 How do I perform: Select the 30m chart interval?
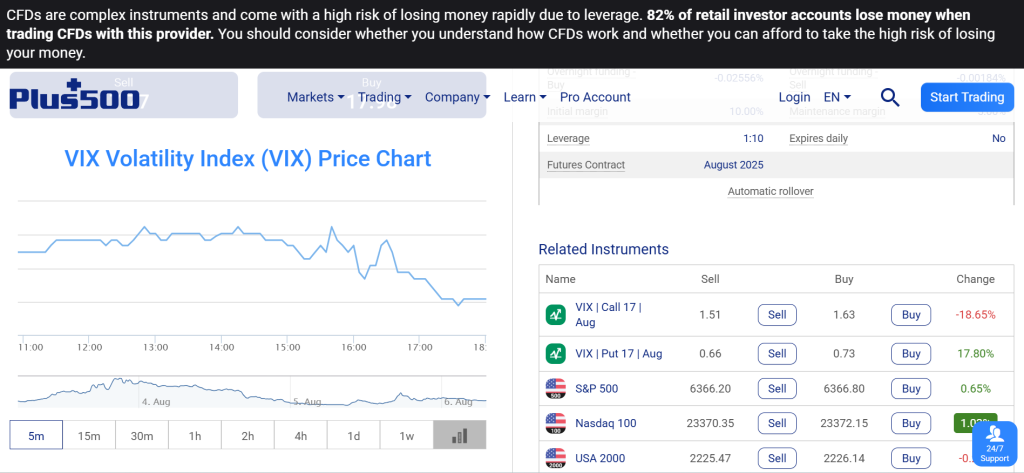[x=142, y=436]
